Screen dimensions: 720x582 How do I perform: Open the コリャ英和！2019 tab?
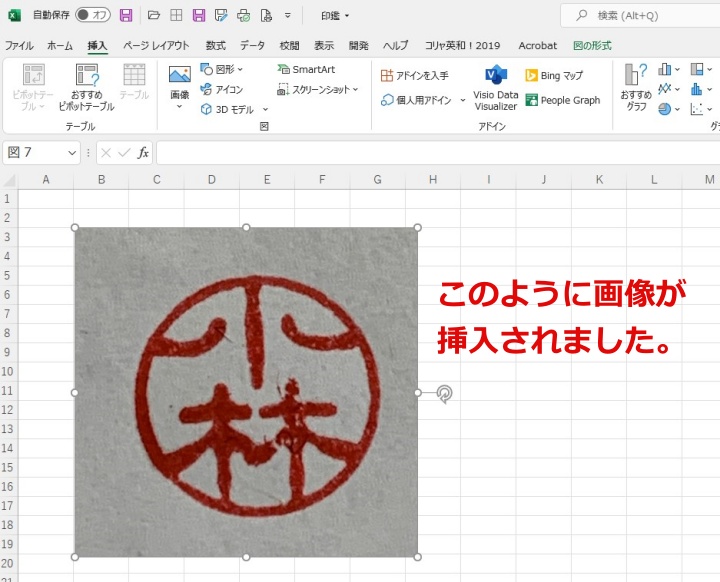tap(462, 45)
